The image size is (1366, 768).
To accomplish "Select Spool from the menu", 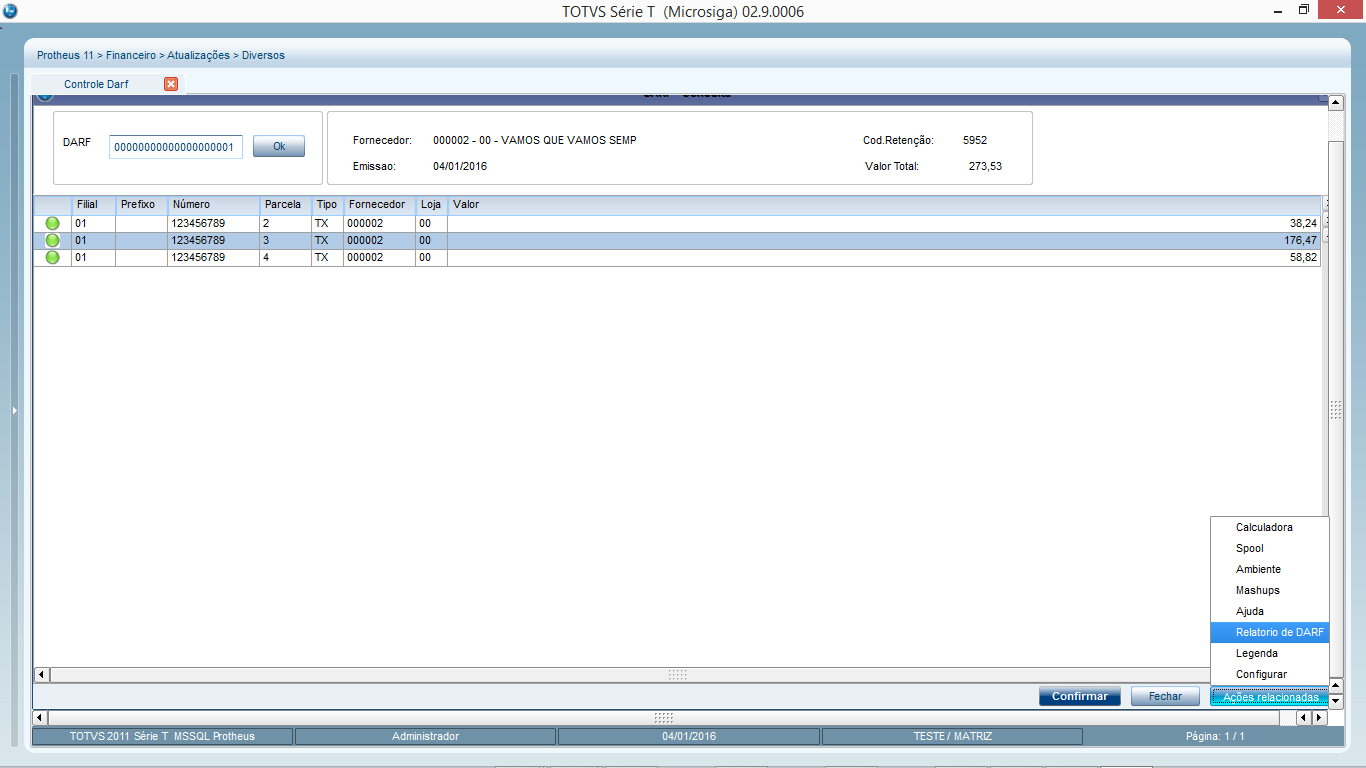I will [x=1269, y=548].
